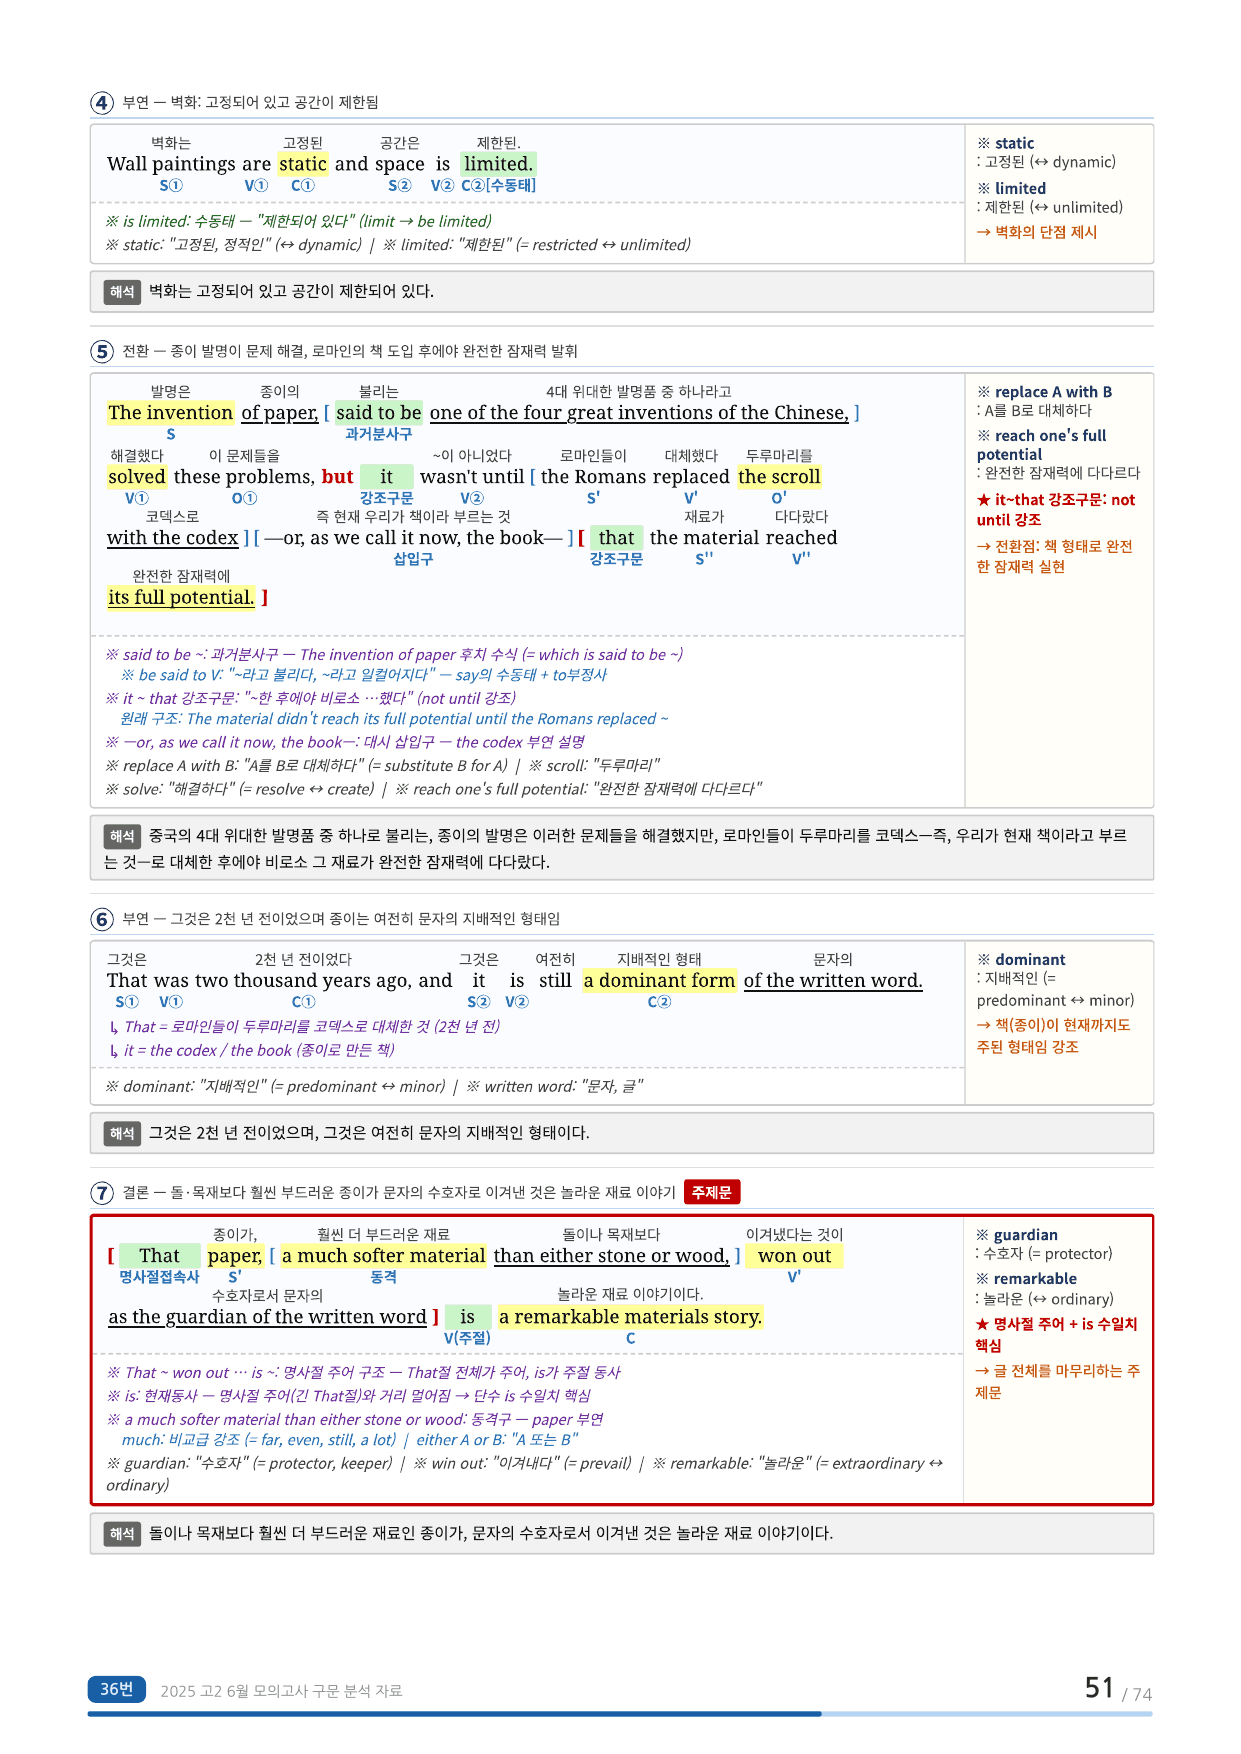1241x1754 pixels.
Task: Click the bold sidebar vocabulary entry 'dominant'
Action: point(1021,960)
